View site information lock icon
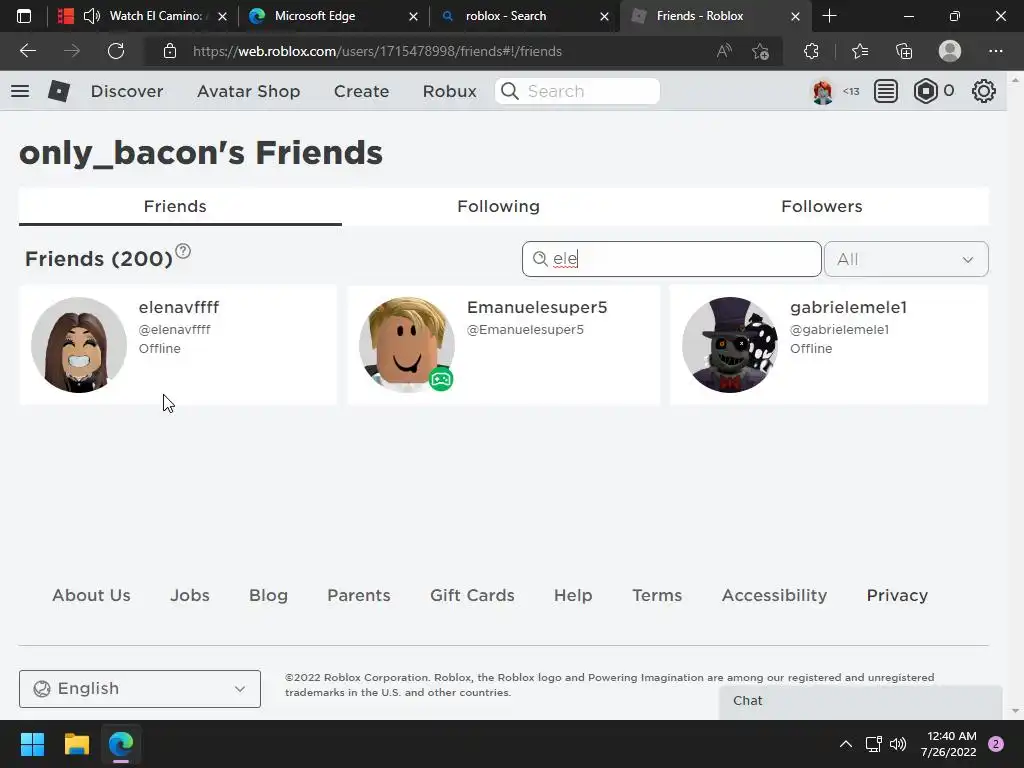This screenshot has width=1024, height=768. (x=170, y=51)
